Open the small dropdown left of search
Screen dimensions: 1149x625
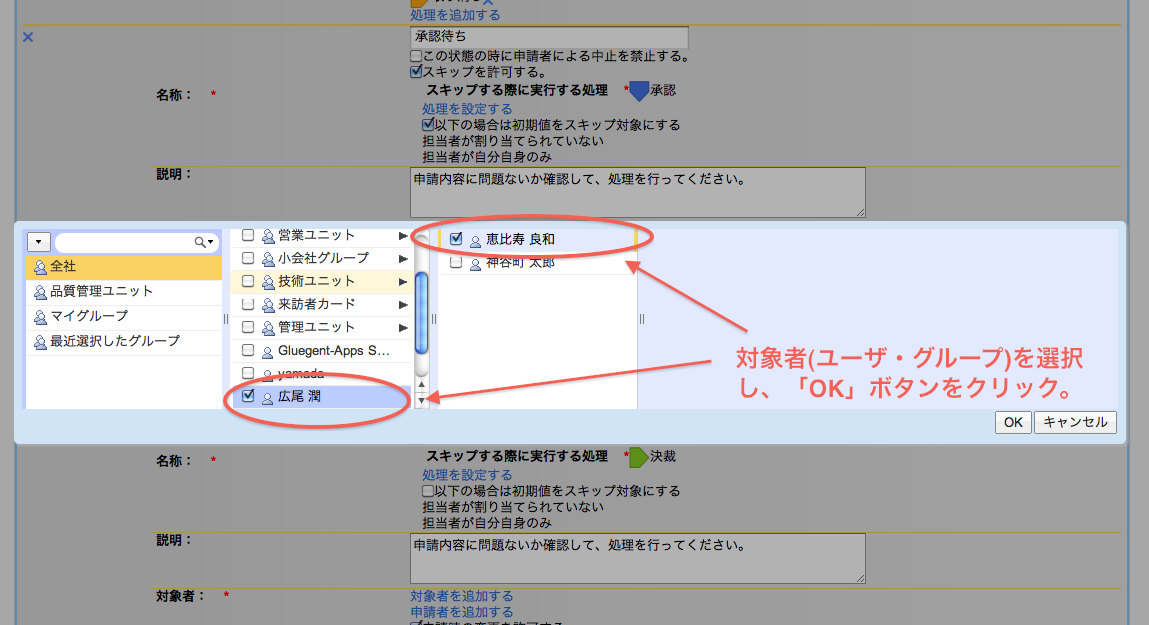[x=38, y=242]
